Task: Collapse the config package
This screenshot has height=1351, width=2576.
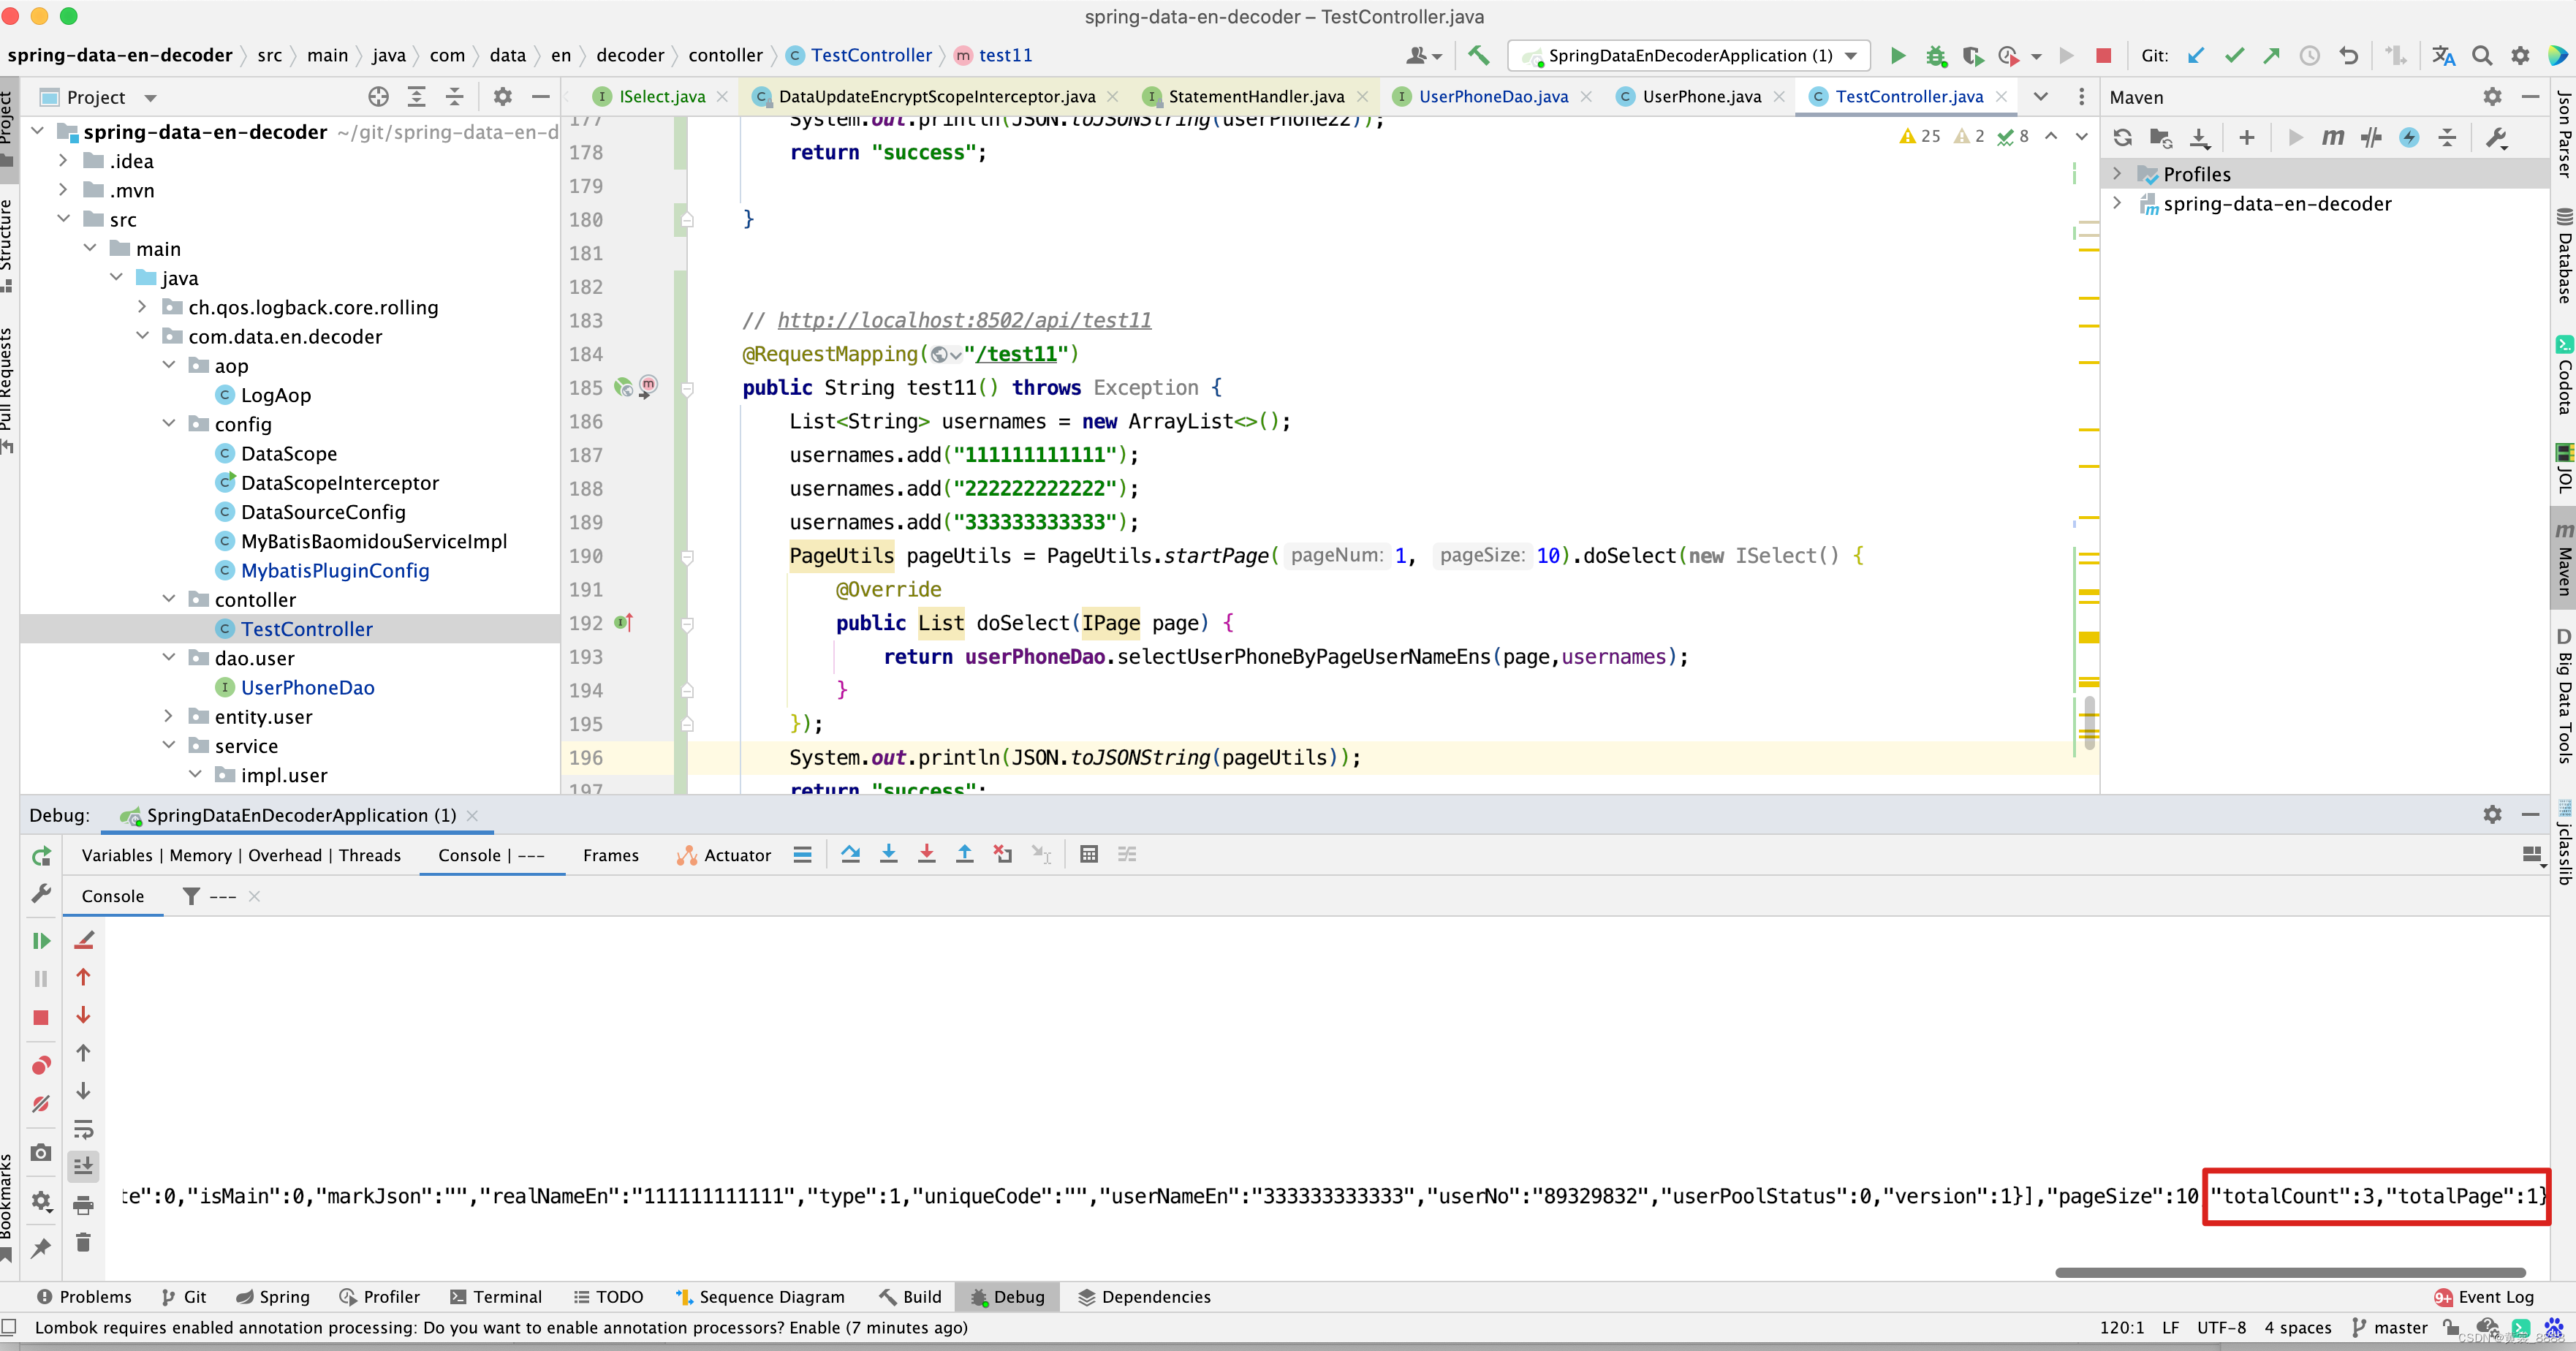Action: 168,424
